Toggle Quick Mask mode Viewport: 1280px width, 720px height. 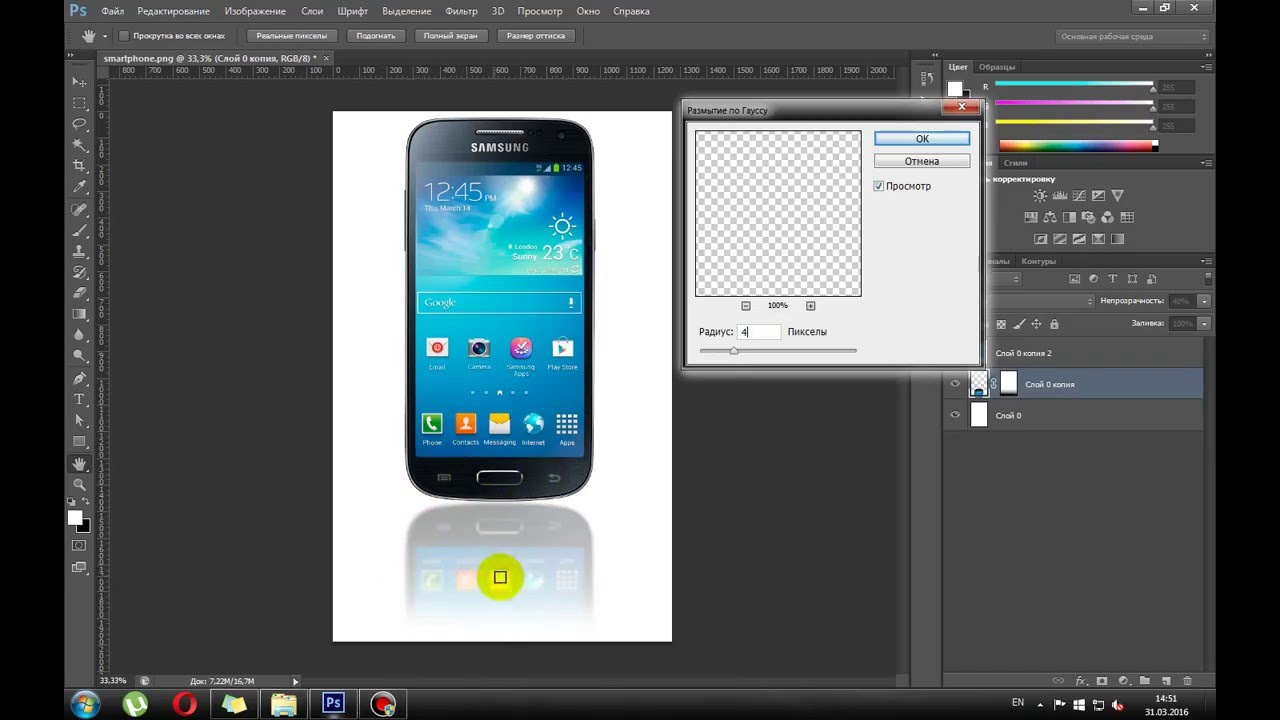click(79, 546)
